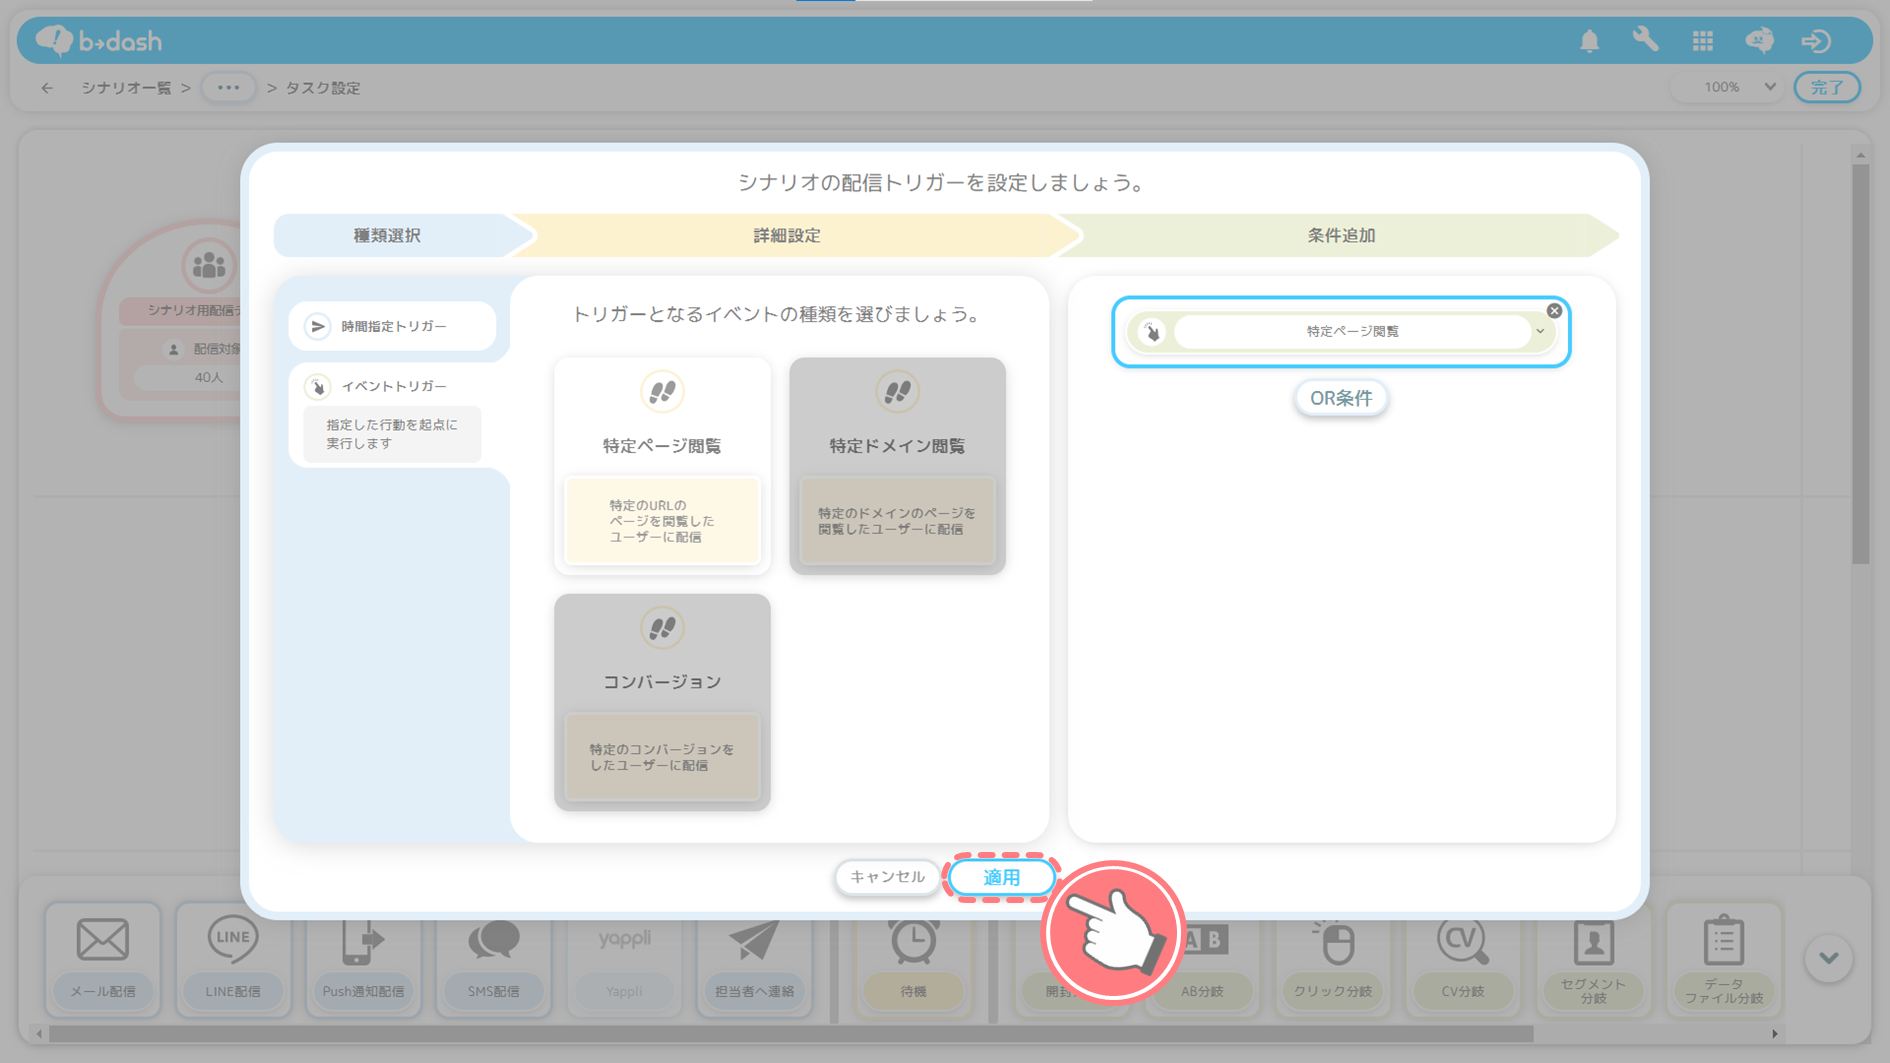This screenshot has height=1063, width=1890.
Task: Remove the 特定ページ閲覧 condition with X
Action: [1554, 311]
